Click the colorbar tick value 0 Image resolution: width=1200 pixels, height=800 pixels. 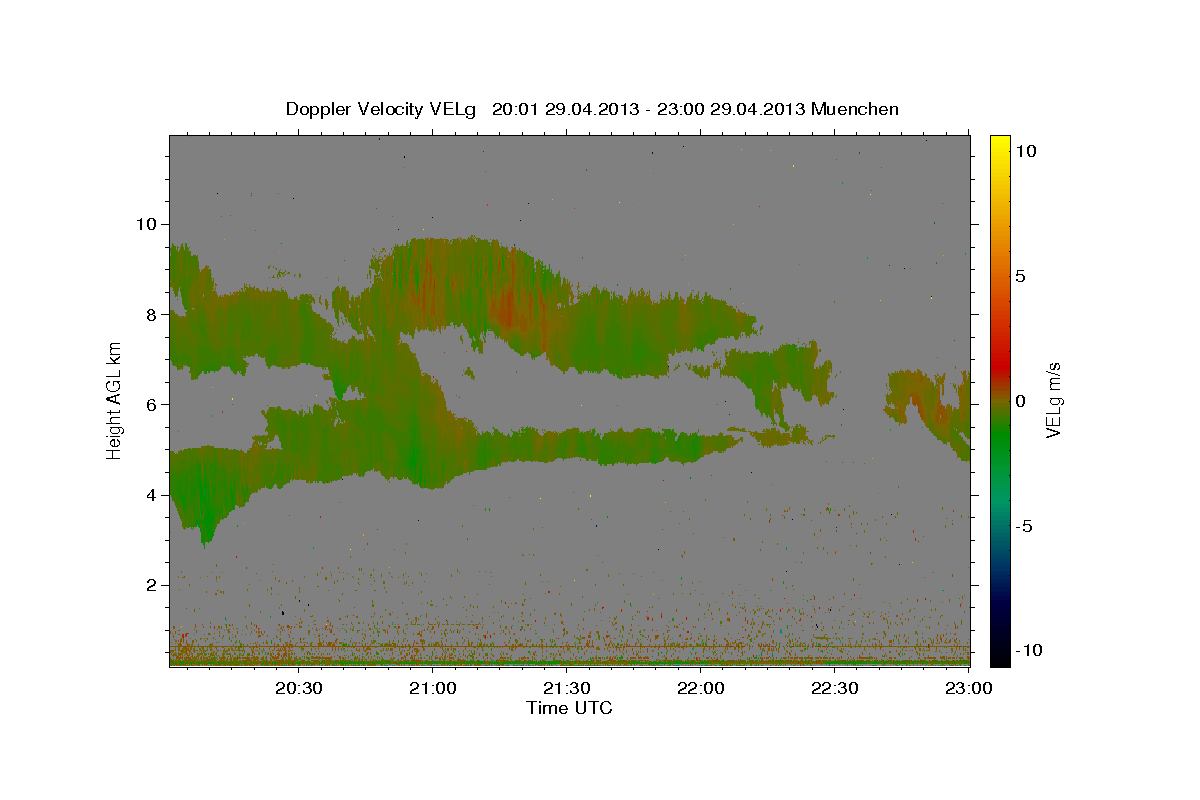click(1021, 401)
